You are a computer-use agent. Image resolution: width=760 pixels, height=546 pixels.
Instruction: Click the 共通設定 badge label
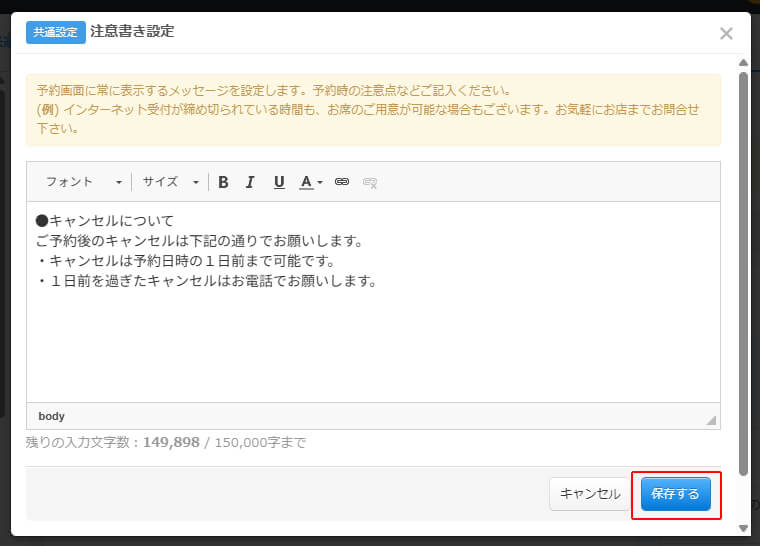56,32
